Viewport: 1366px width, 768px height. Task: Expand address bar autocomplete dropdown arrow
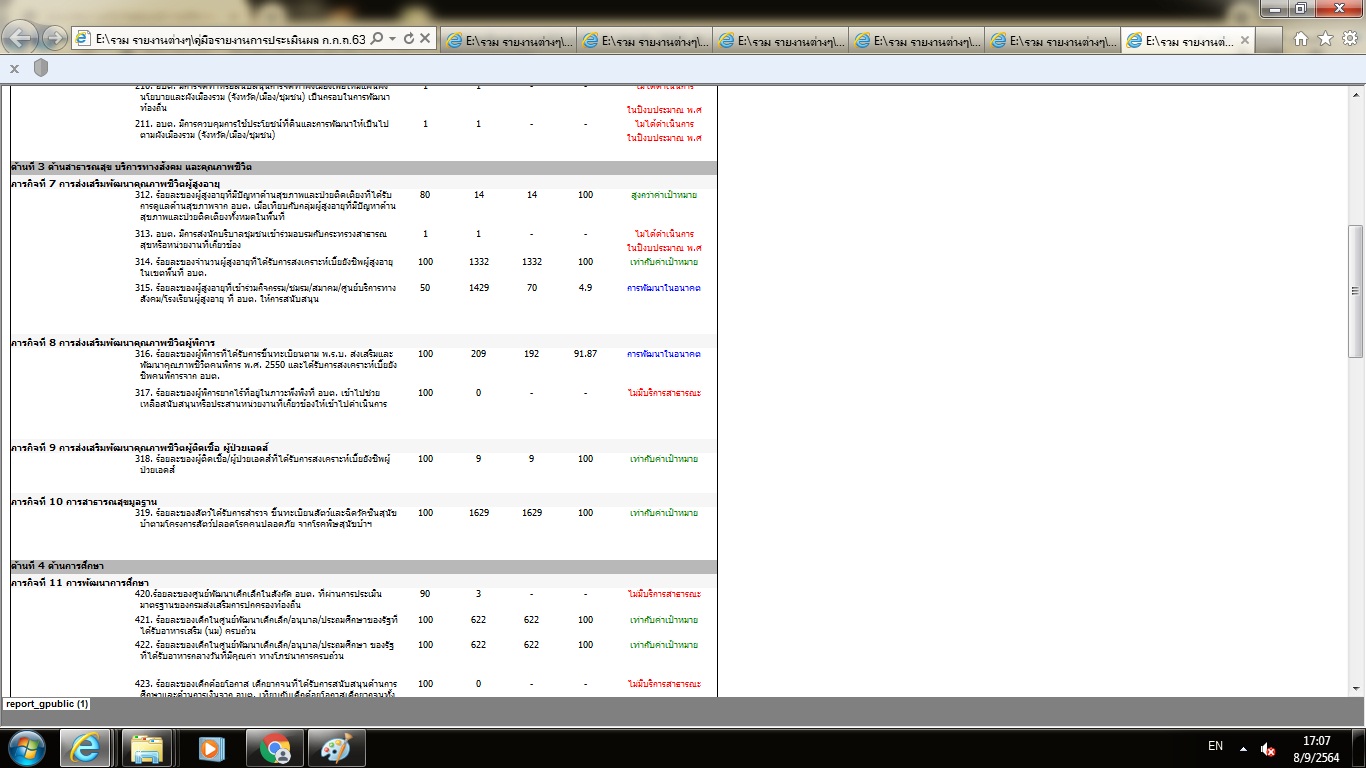[393, 39]
